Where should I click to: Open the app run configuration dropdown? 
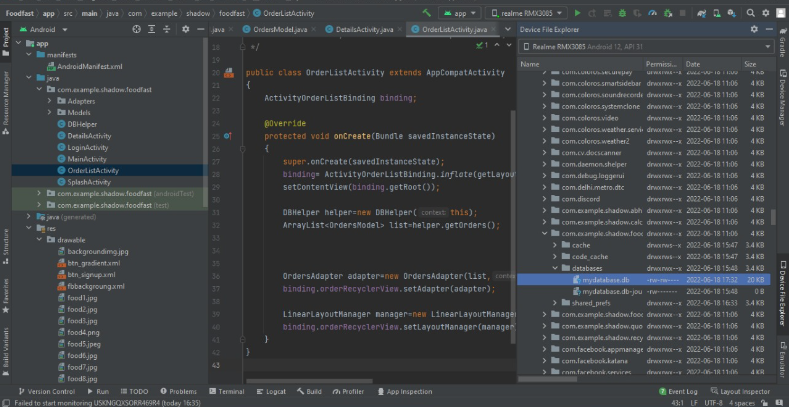click(x=459, y=14)
